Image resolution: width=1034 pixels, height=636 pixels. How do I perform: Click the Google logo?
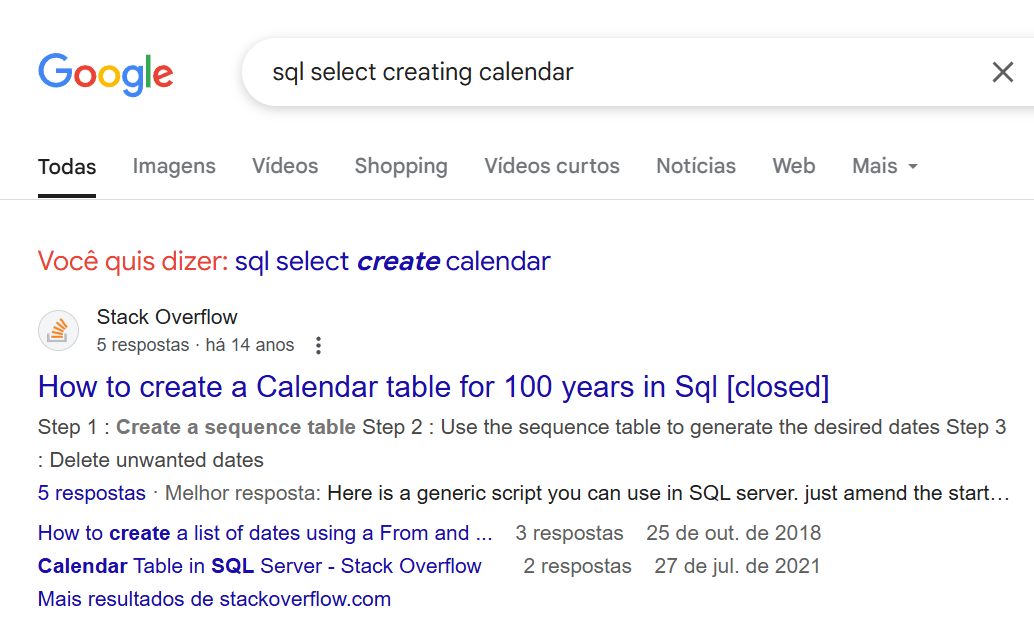pos(105,73)
